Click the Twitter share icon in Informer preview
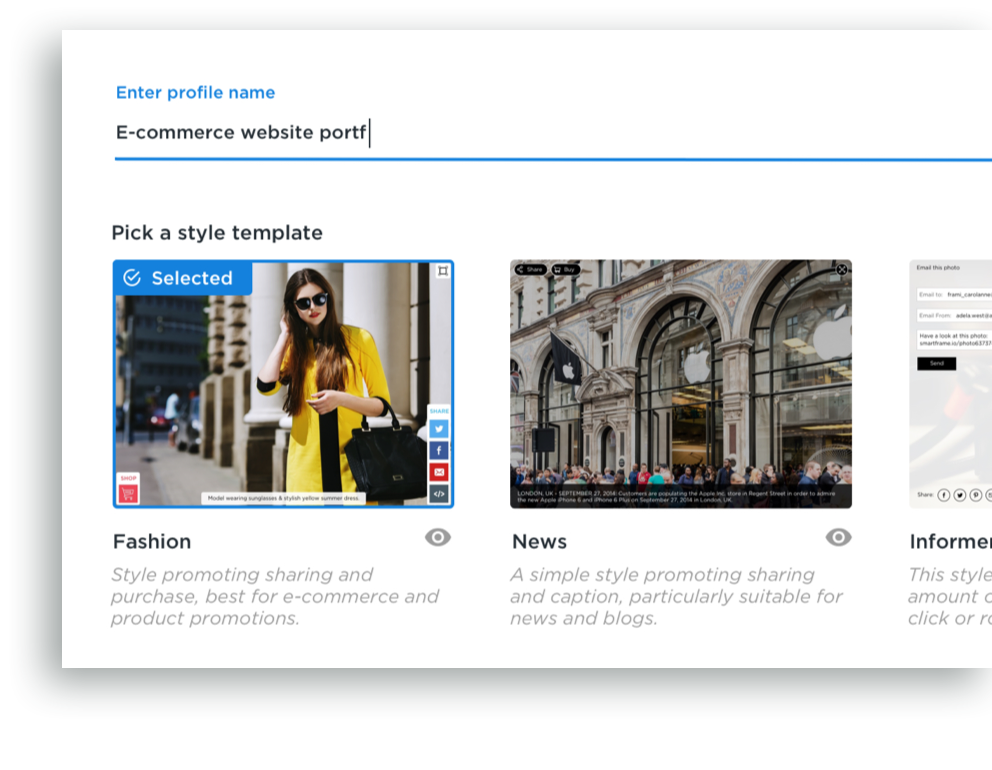The height and width of the screenshot is (770, 992). (x=960, y=495)
